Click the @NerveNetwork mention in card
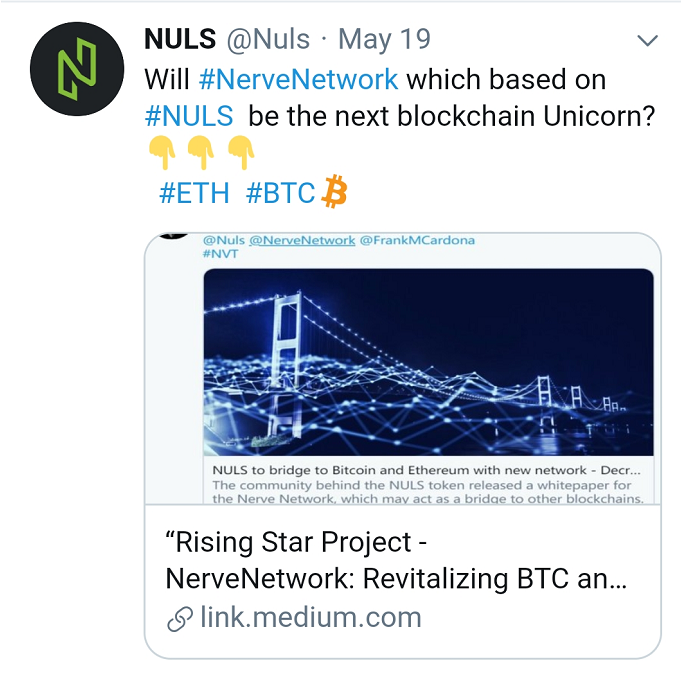 click(x=302, y=240)
